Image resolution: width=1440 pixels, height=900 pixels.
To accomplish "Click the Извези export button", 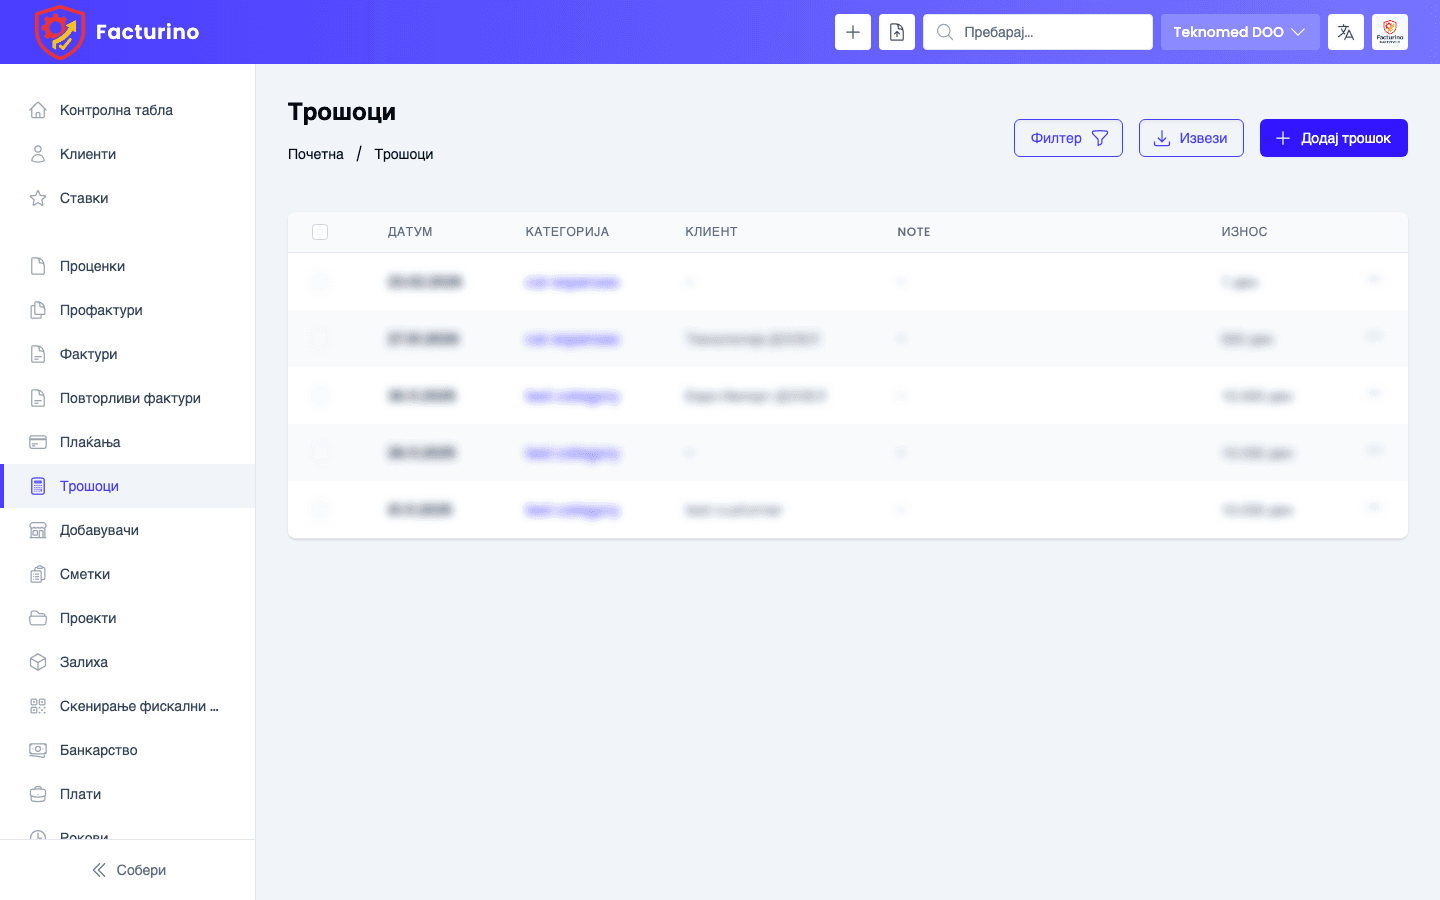I will (1191, 138).
